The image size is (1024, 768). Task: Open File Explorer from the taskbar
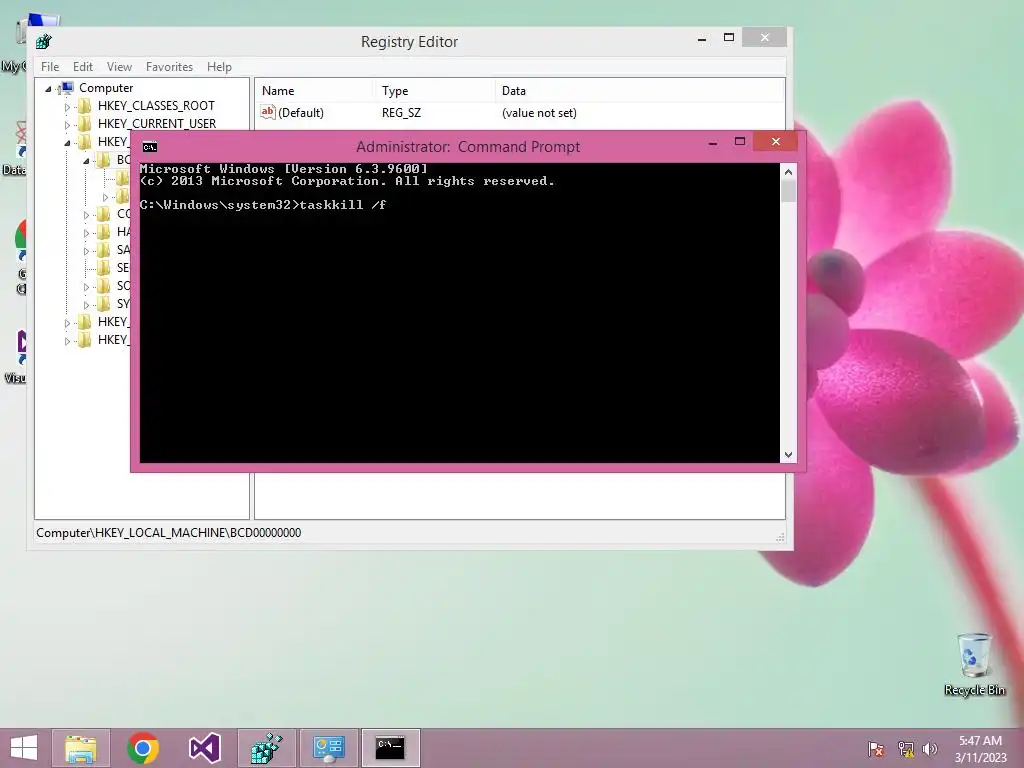(x=81, y=748)
